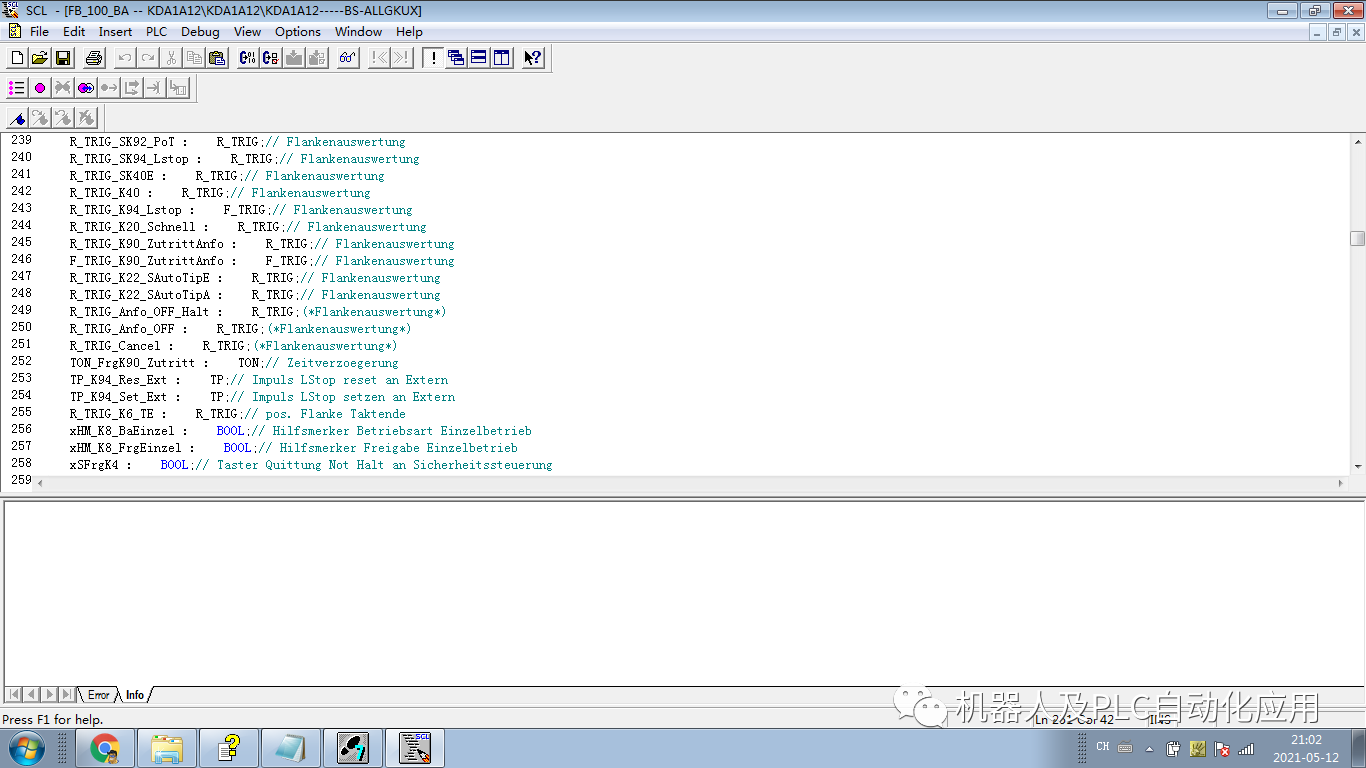Switch to the Error tab
Image resolution: width=1366 pixels, height=768 pixels.
pos(98,695)
